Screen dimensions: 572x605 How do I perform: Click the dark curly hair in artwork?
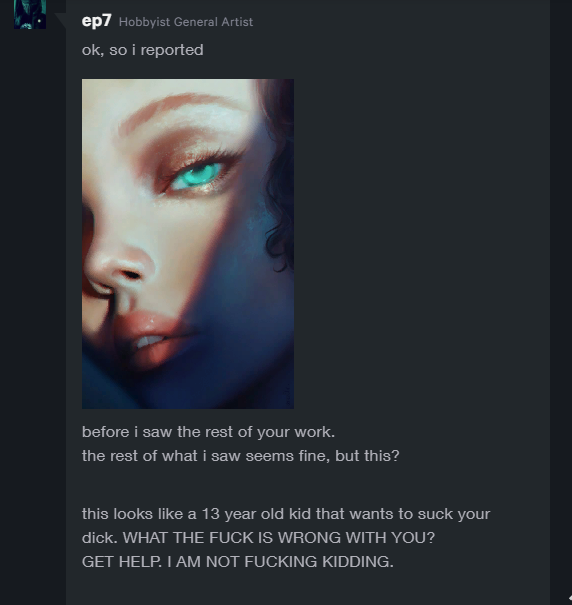click(280, 174)
